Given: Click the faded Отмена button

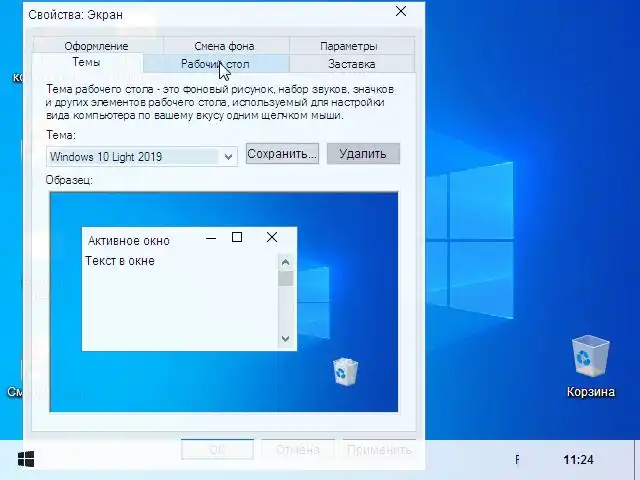Looking at the screenshot, I should click(x=298, y=449).
